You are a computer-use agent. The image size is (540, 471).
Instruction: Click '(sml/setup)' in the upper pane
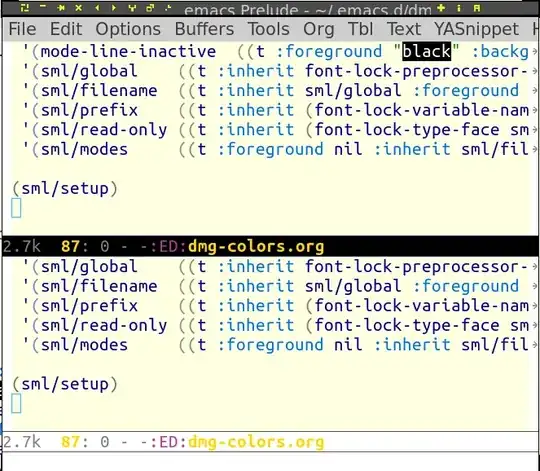[65, 189]
